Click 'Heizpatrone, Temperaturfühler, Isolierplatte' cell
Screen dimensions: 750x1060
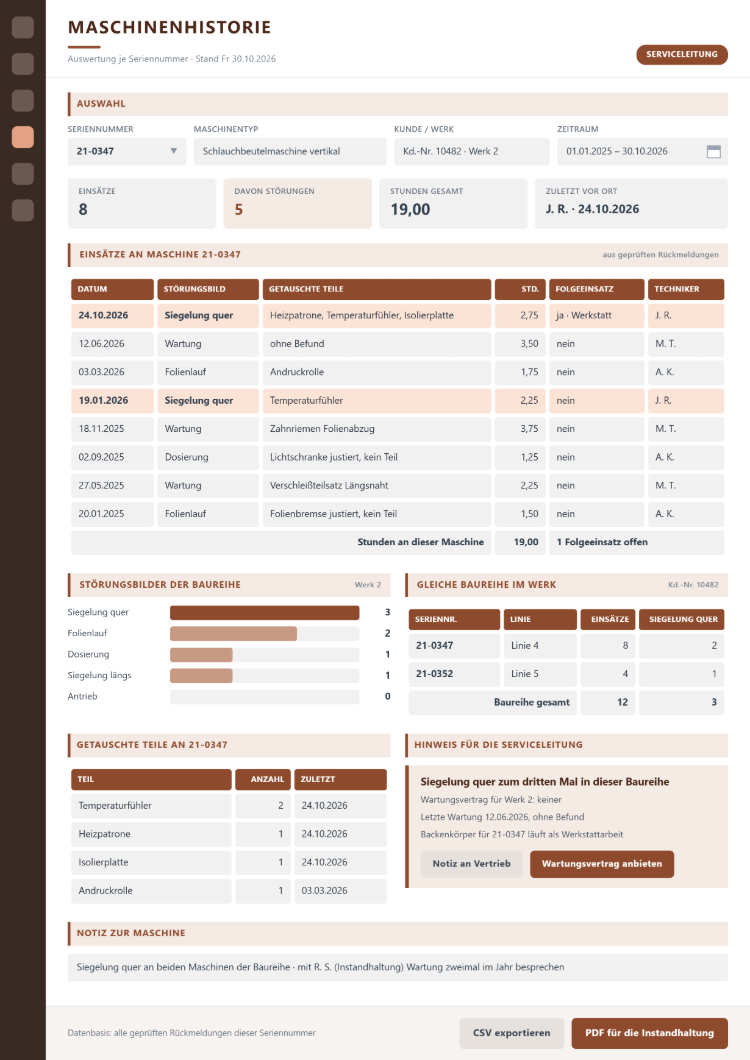[x=377, y=316]
